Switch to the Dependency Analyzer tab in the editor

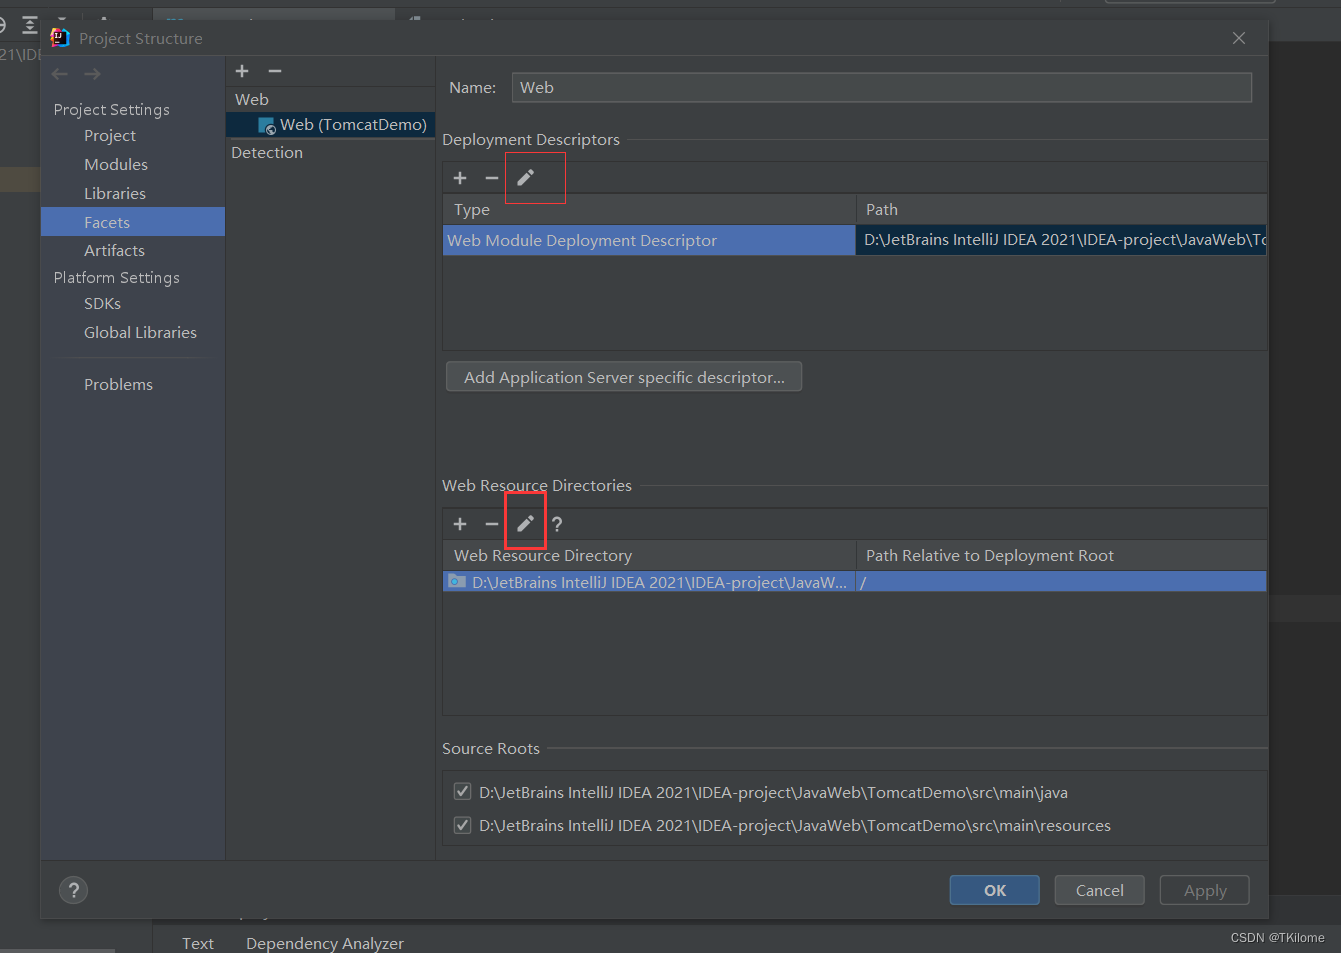[325, 943]
